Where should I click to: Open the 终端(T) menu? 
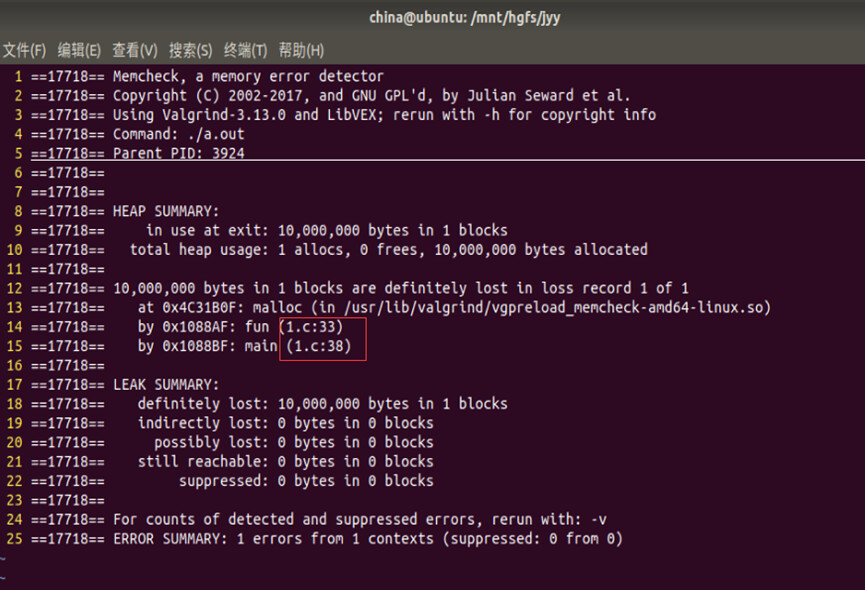[245, 50]
